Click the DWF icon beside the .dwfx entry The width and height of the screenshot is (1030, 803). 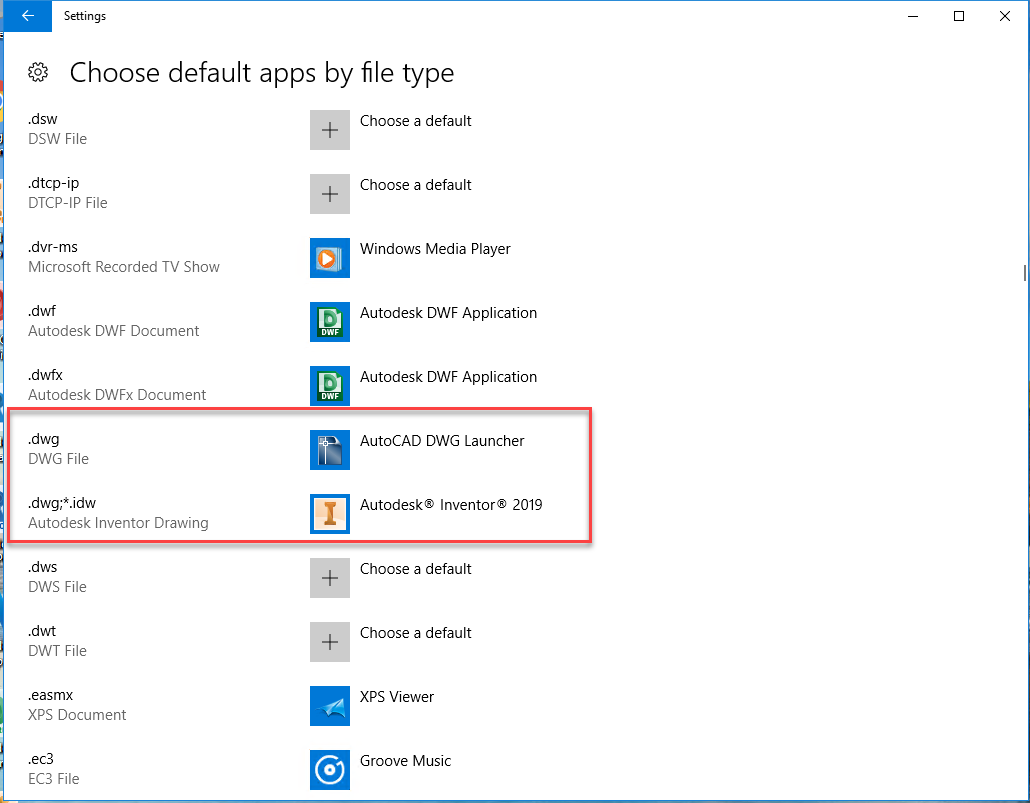pyautogui.click(x=330, y=386)
